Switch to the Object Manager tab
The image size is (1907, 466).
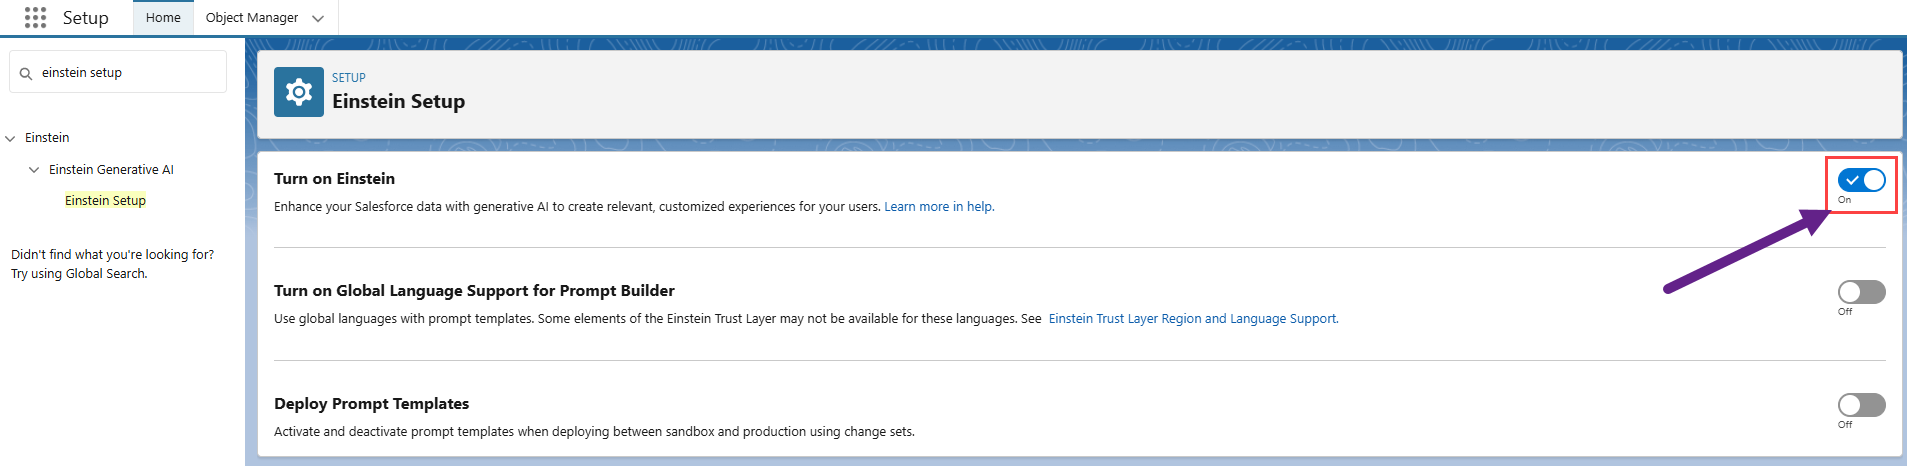click(x=251, y=18)
